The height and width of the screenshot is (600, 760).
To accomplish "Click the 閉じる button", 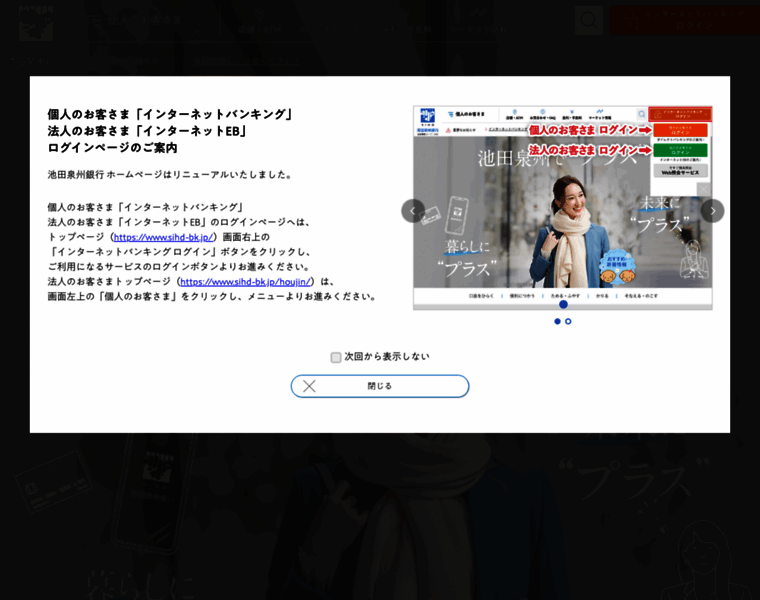I will 380,386.
